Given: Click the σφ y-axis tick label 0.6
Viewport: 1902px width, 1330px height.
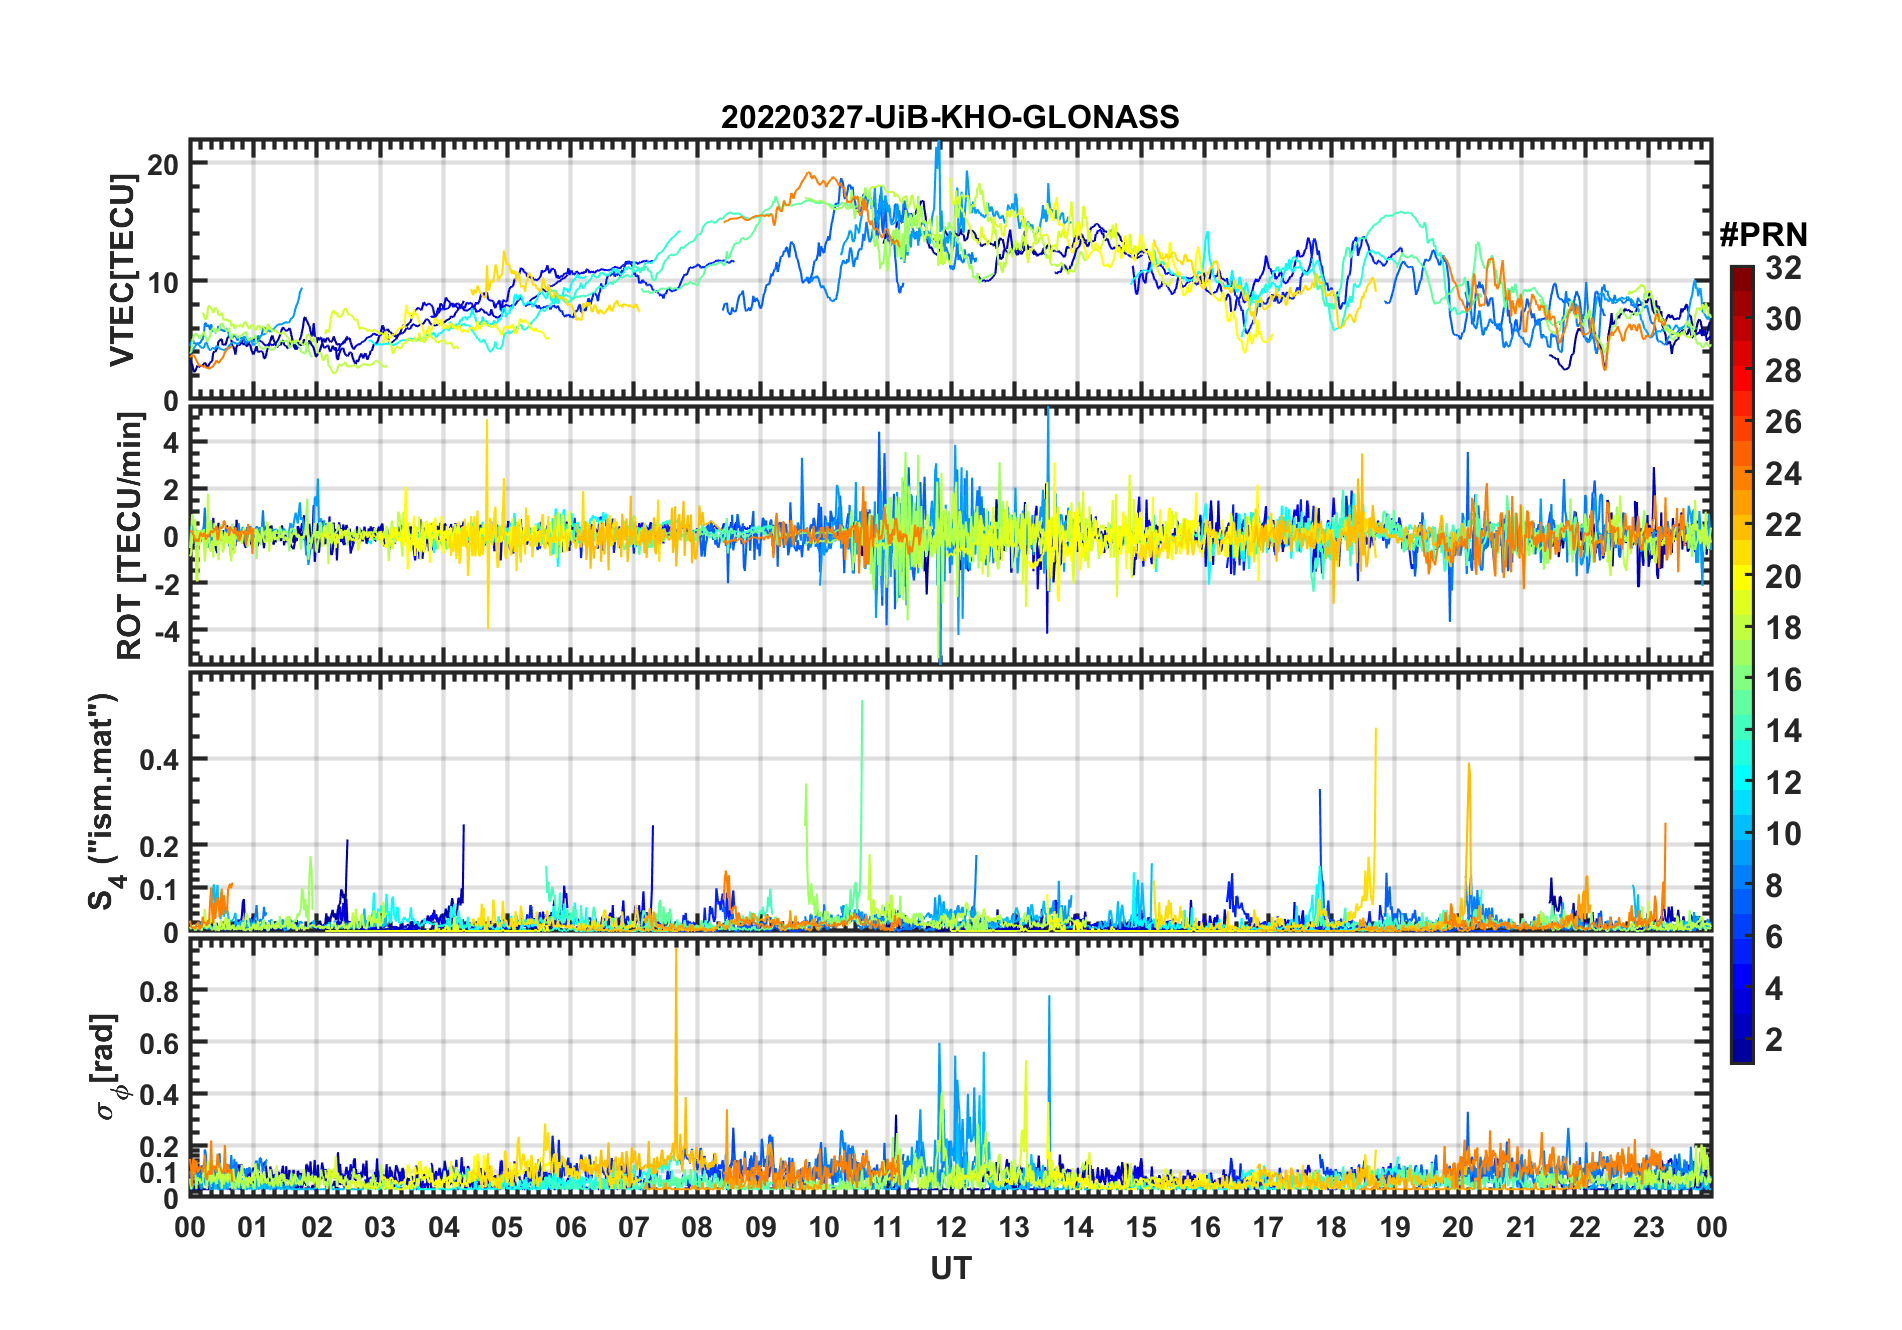Looking at the screenshot, I should [x=160, y=1043].
